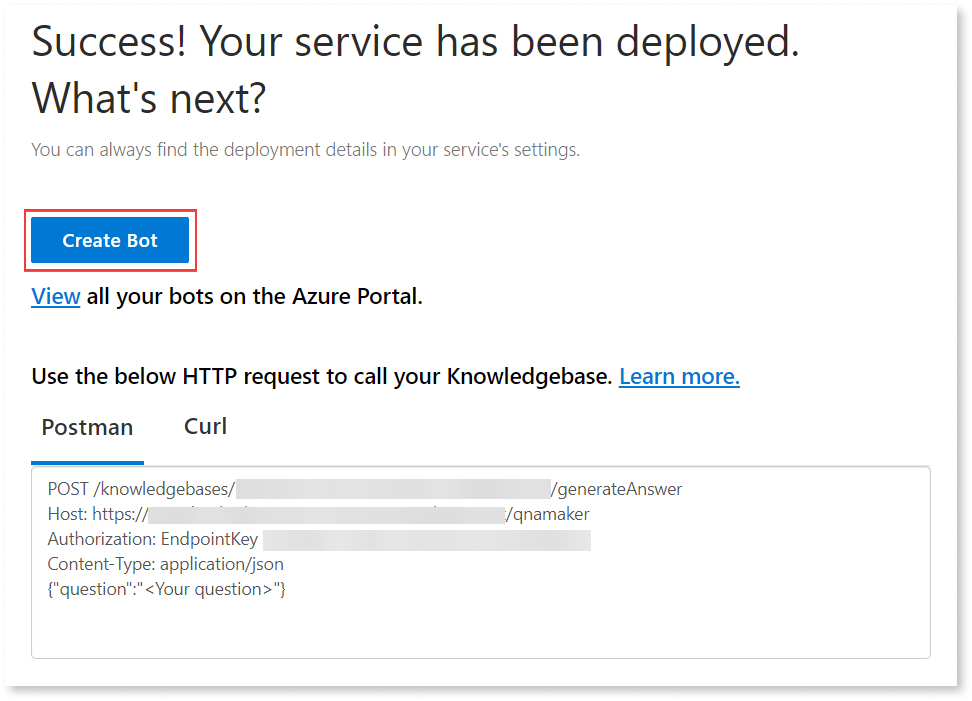Viewport: 972px width, 701px height.
Task: Select the Content-Type application/json line
Action: [165, 563]
